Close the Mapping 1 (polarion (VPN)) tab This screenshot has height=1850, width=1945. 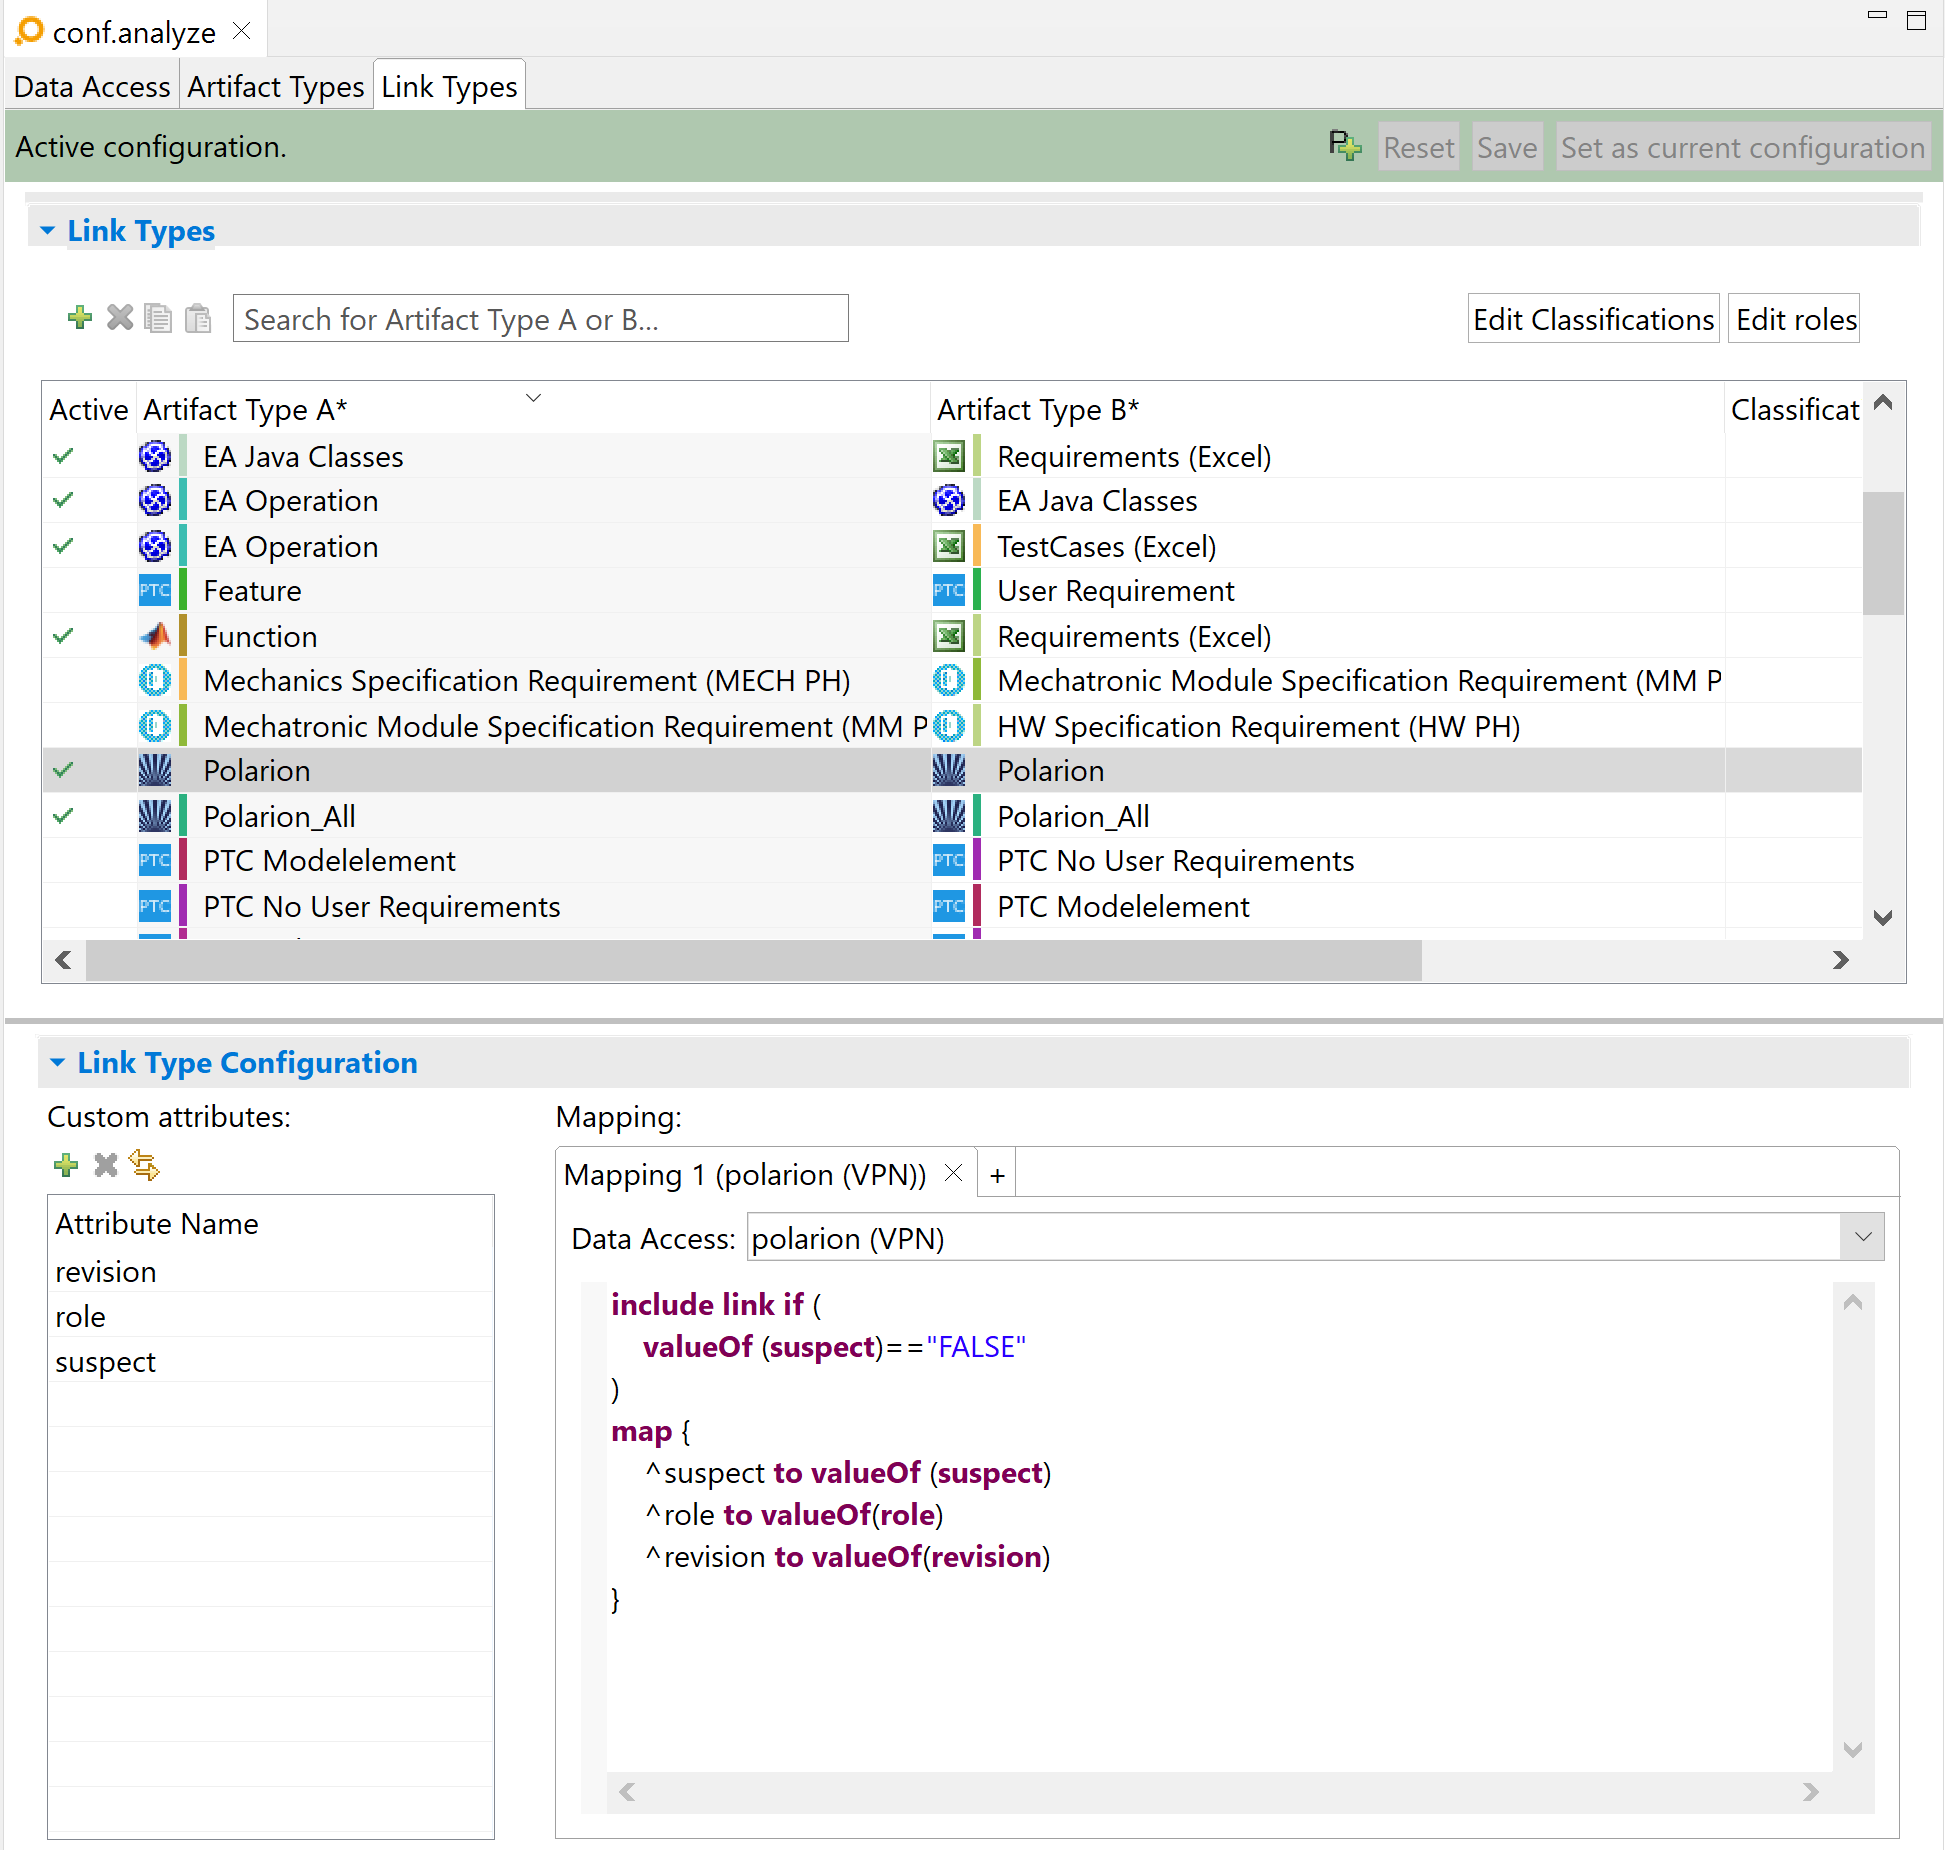(954, 1173)
